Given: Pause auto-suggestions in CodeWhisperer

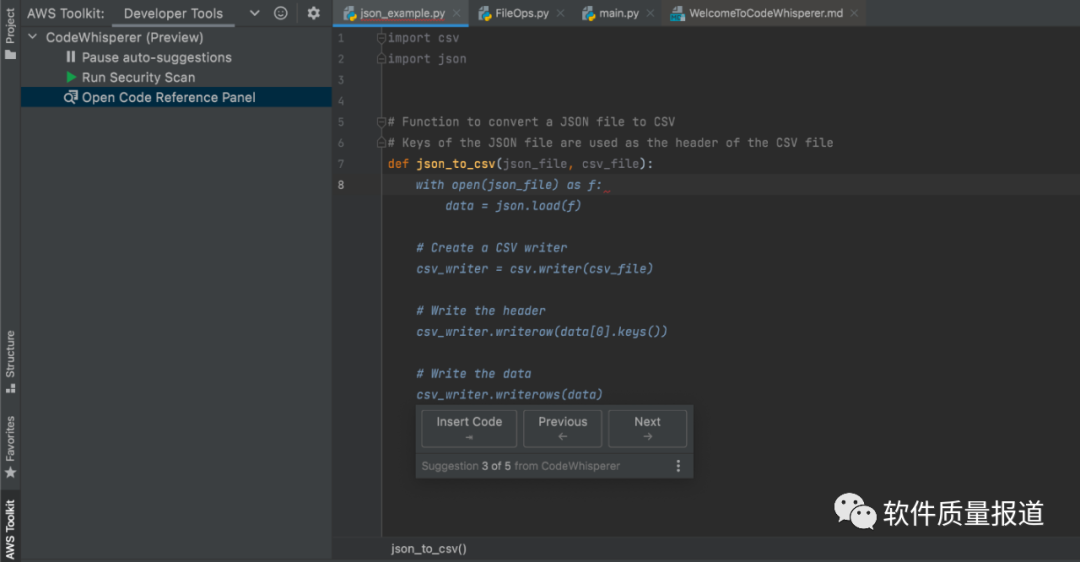Looking at the screenshot, I should 156,57.
